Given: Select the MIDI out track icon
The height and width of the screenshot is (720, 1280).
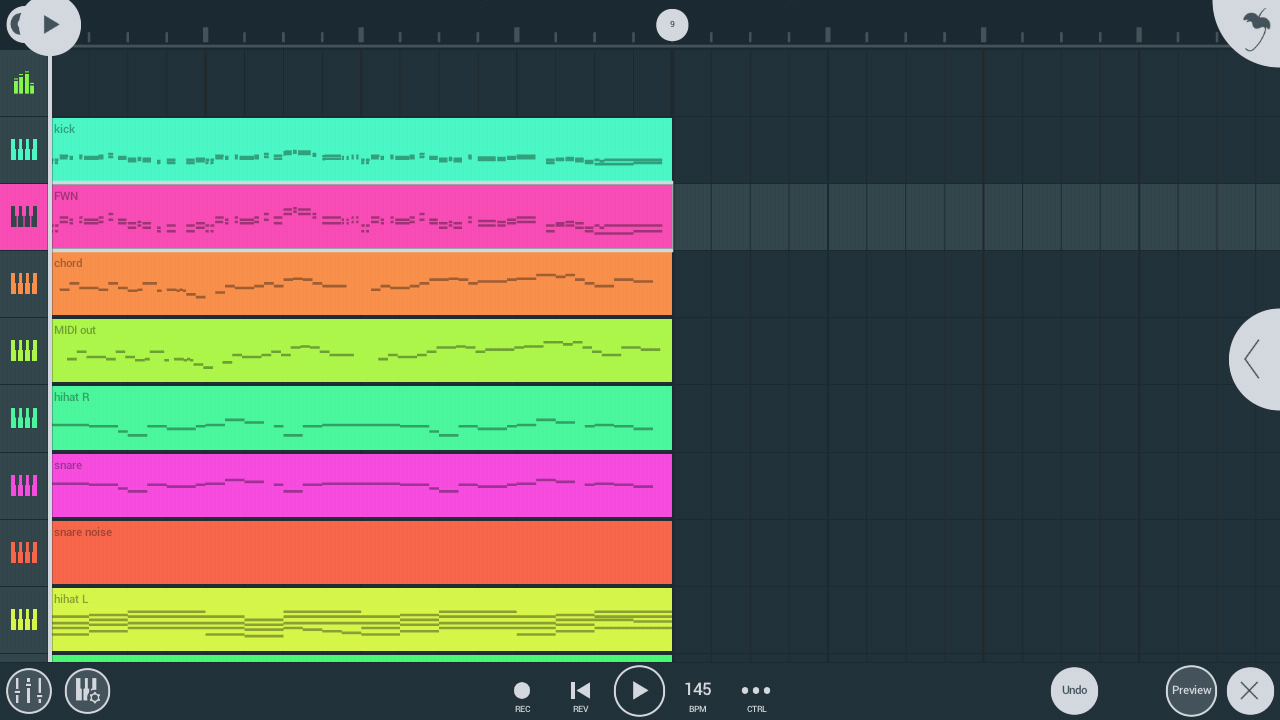Looking at the screenshot, I should [24, 351].
